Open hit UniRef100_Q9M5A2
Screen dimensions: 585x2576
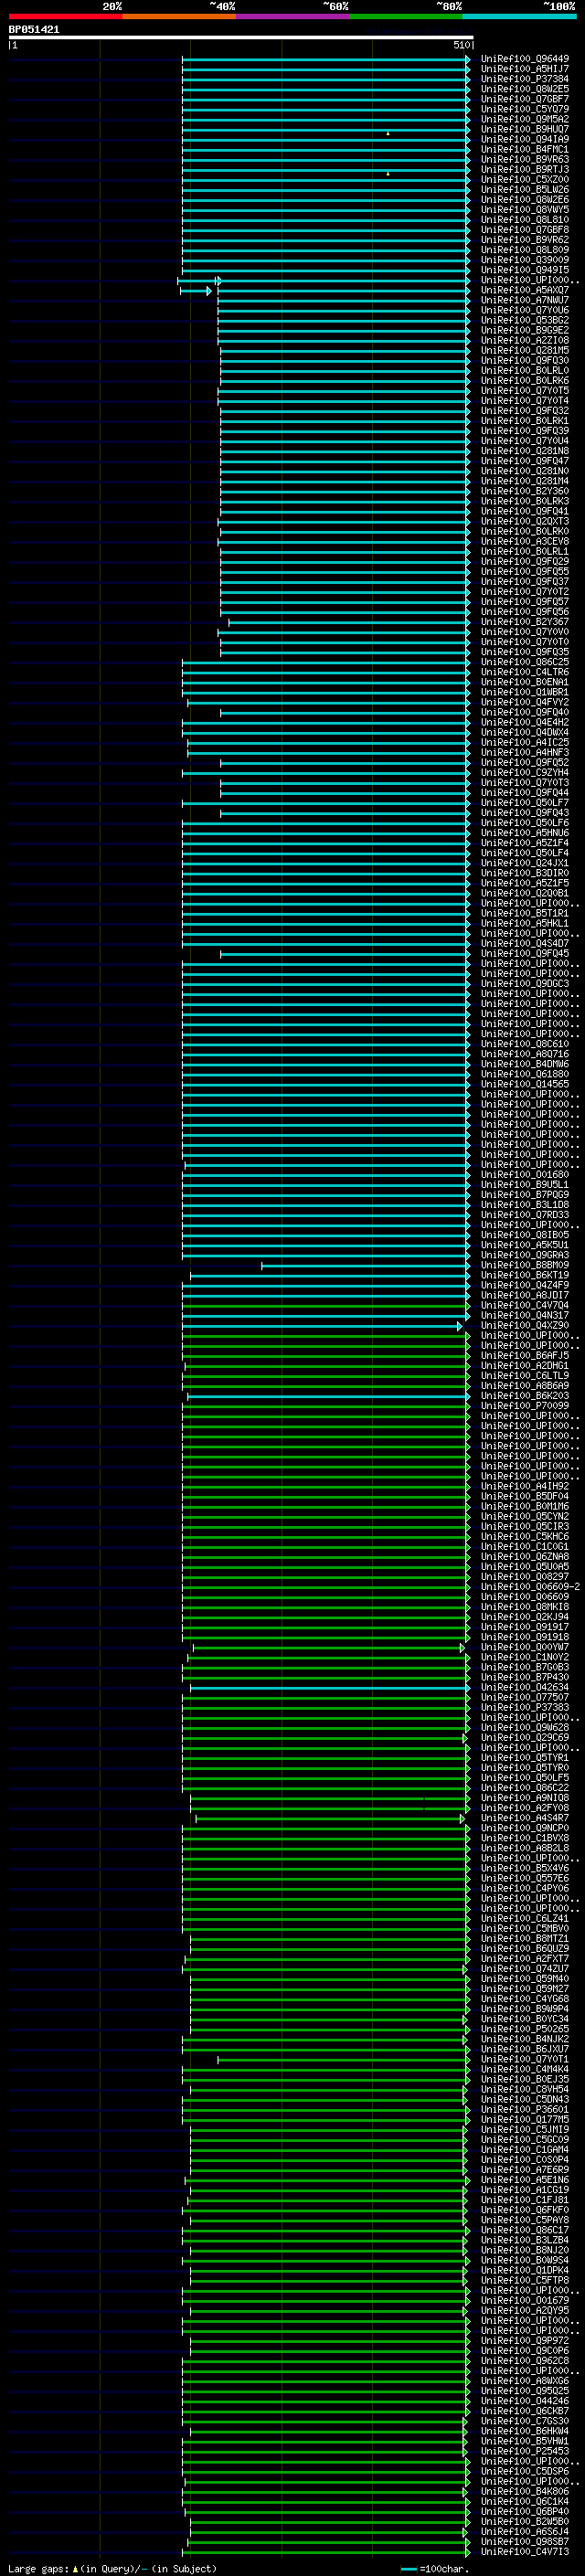(525, 119)
